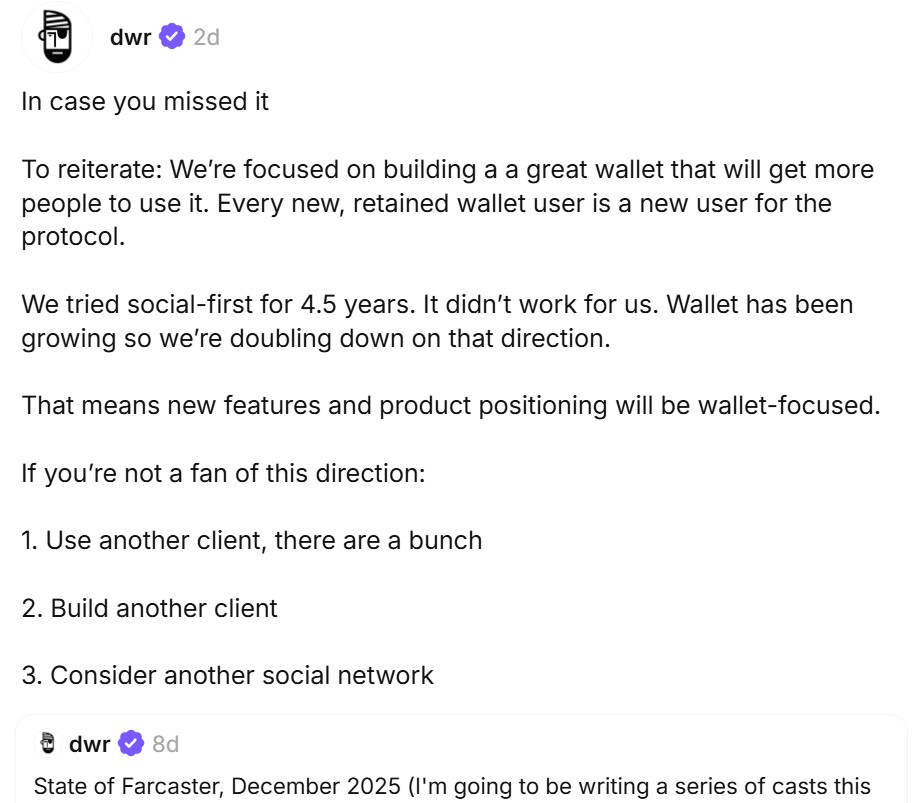This screenshot has height=803, width=921.
Task: Click the "If you're not a fan" line
Action: pyautogui.click(x=224, y=472)
